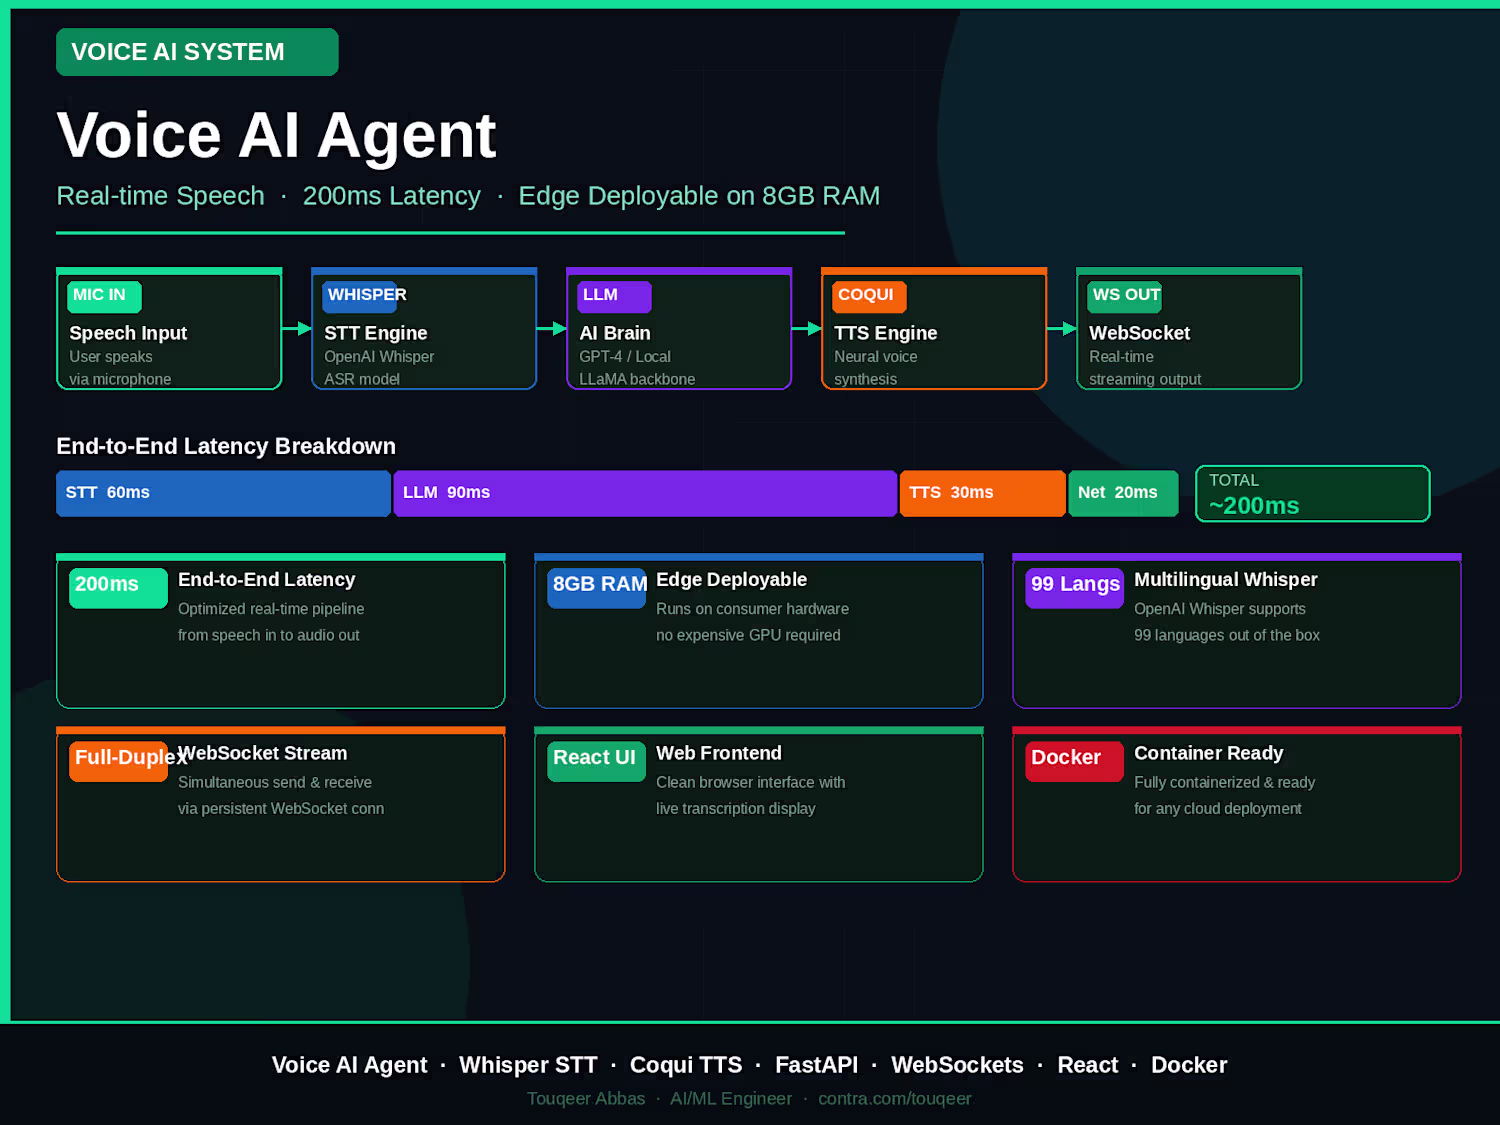Screen dimensions: 1500x1125
Task: Click 'FastAPI' in the footer
Action: tap(816, 1065)
